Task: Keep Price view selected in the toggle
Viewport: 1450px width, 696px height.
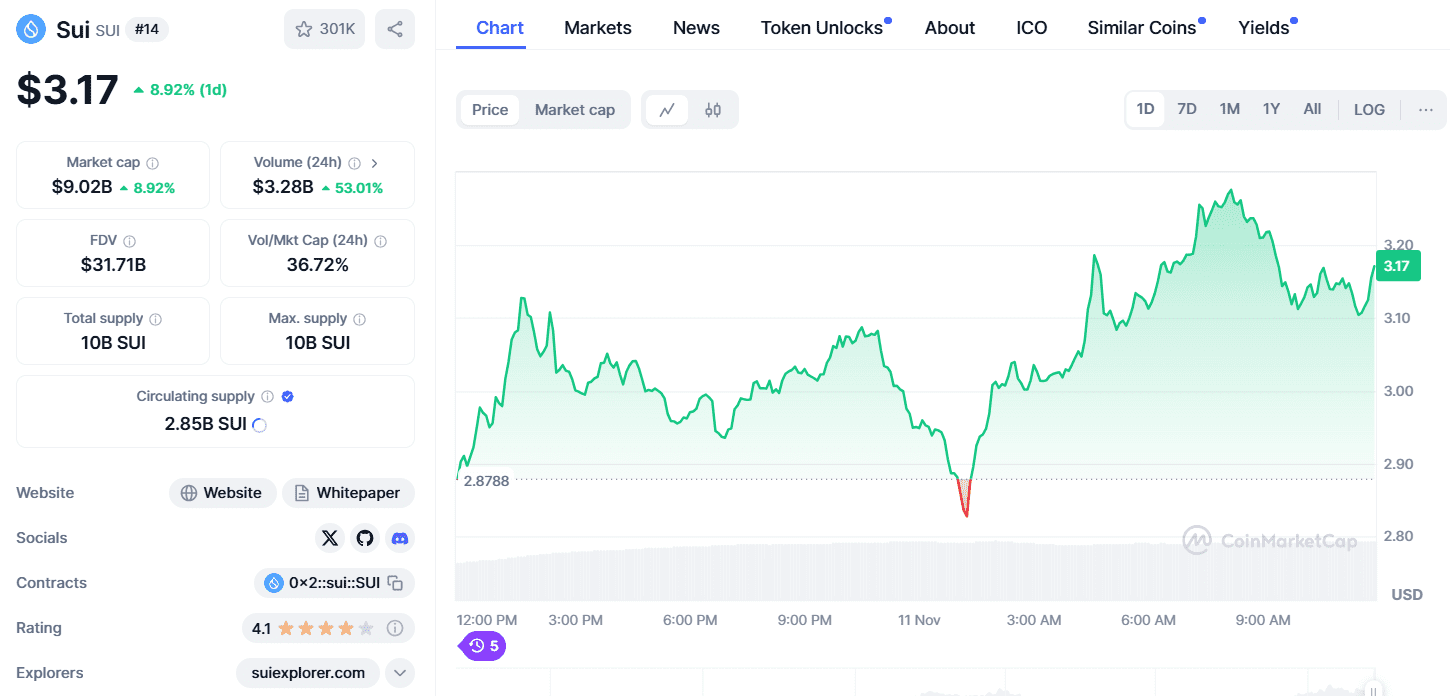Action: 490,109
